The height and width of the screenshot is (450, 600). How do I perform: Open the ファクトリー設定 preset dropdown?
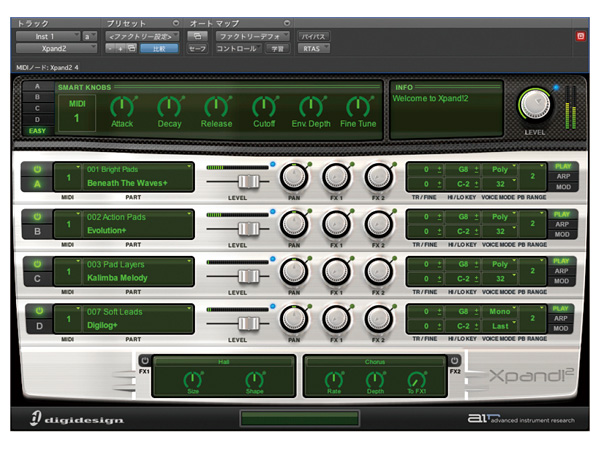click(x=142, y=36)
